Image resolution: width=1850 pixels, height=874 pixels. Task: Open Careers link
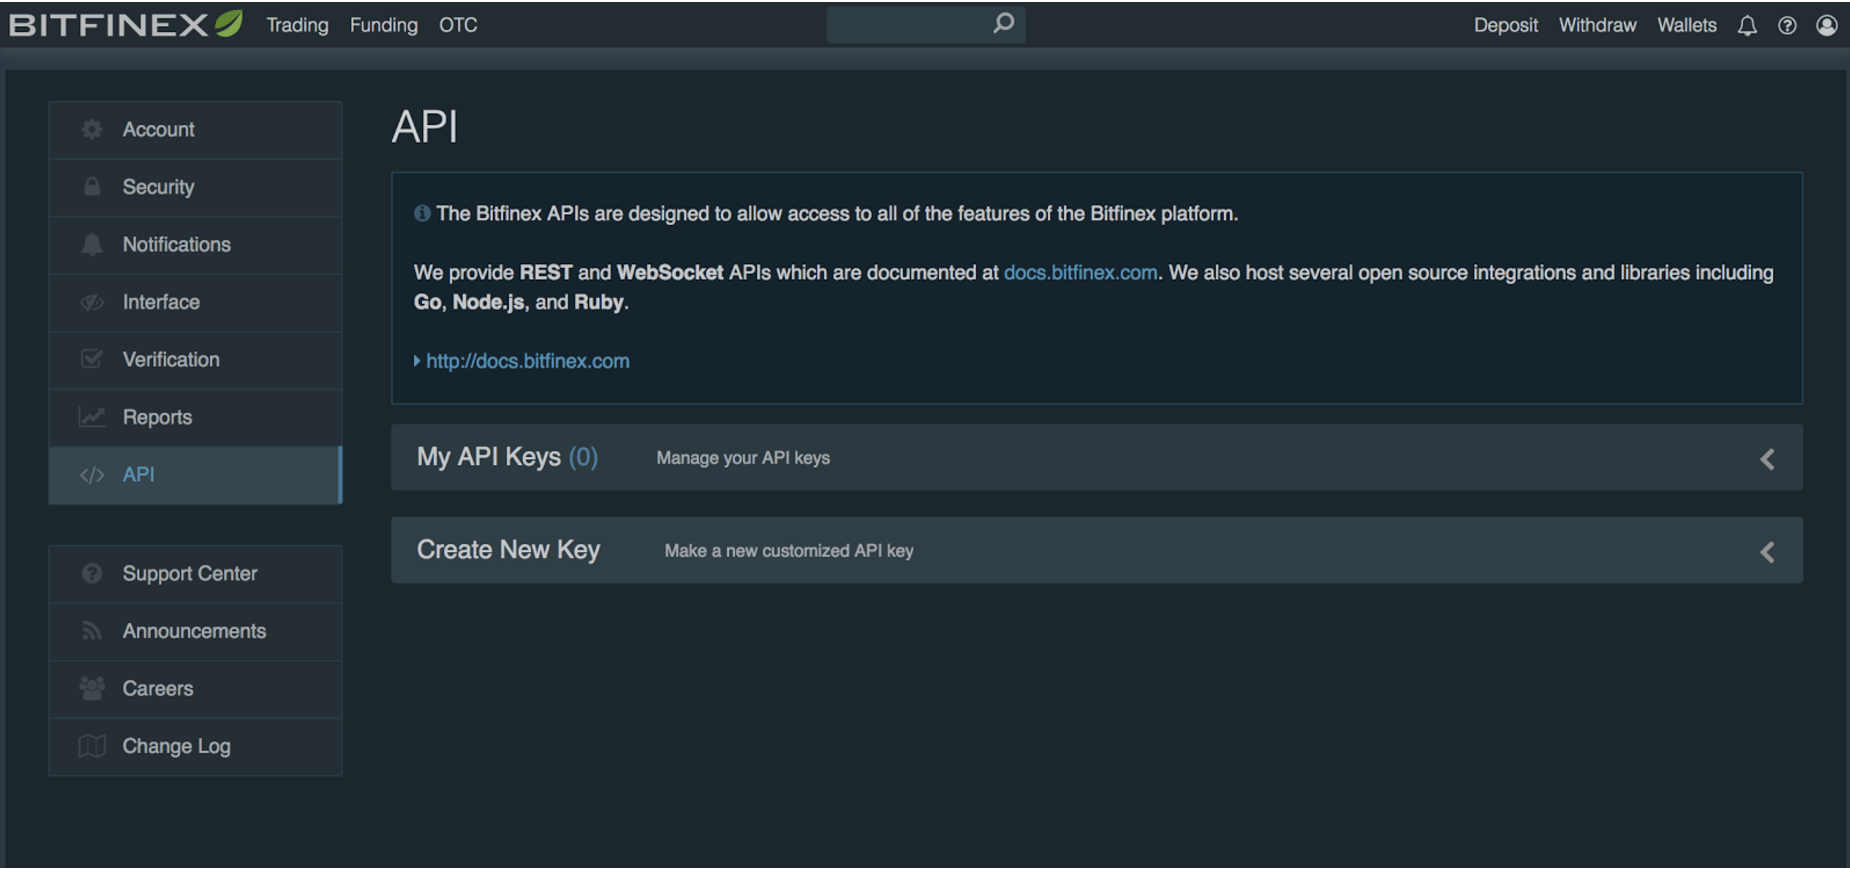(x=195, y=689)
